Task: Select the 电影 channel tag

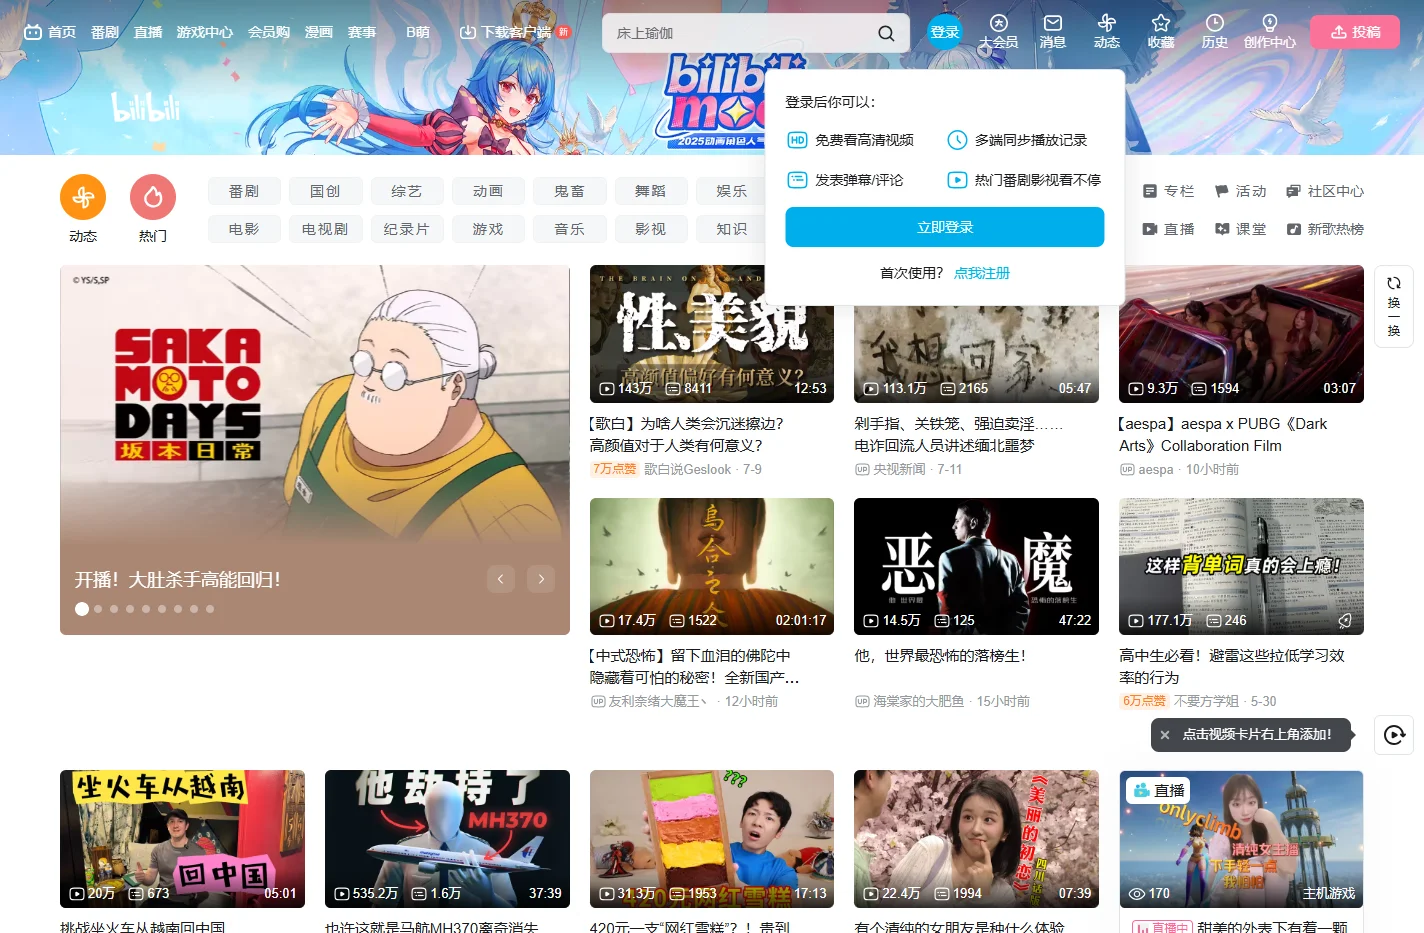Action: point(244,229)
